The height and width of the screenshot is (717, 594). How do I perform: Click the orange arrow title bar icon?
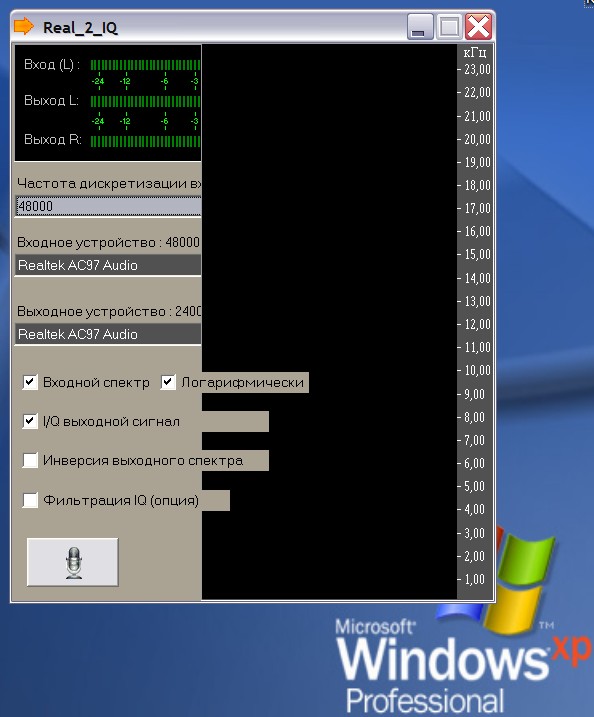tap(24, 27)
